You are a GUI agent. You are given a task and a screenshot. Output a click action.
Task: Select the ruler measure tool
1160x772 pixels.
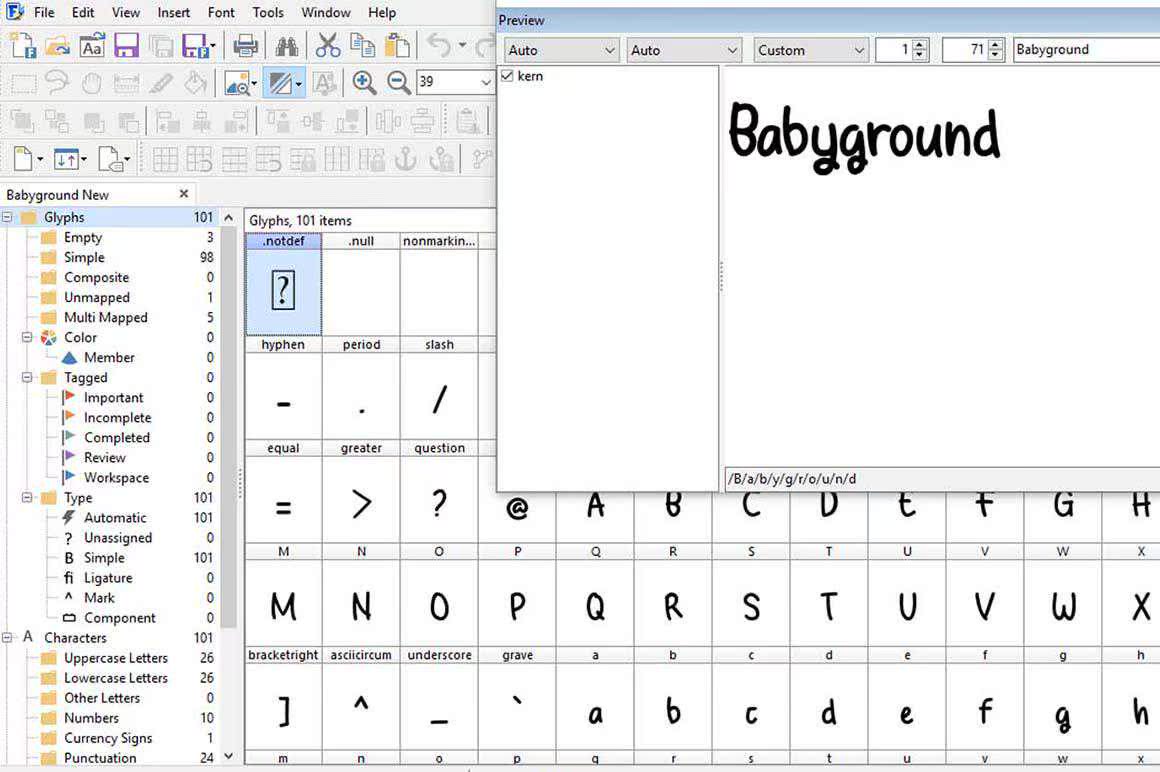[x=127, y=83]
